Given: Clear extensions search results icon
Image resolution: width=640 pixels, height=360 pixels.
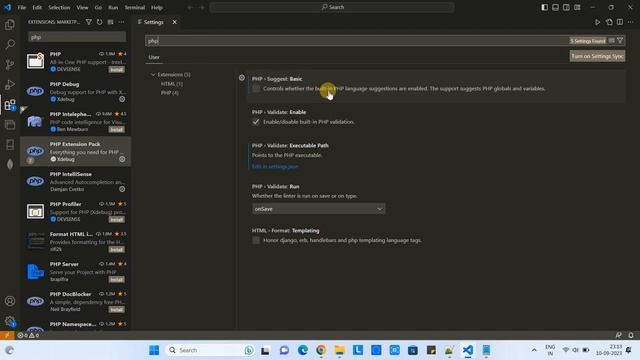Looking at the screenshot, I should (111, 22).
